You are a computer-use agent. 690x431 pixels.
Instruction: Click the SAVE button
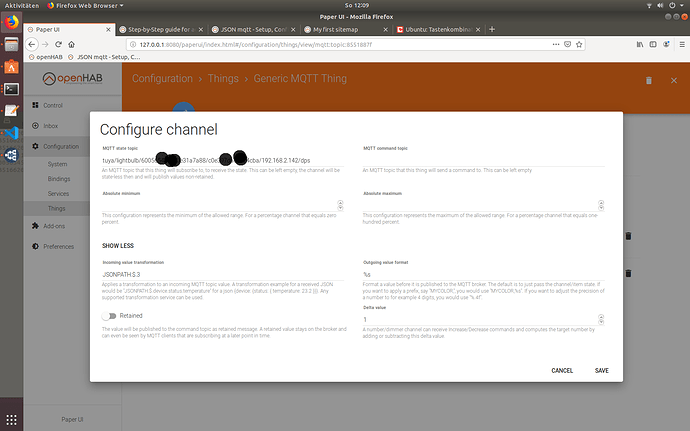point(602,371)
